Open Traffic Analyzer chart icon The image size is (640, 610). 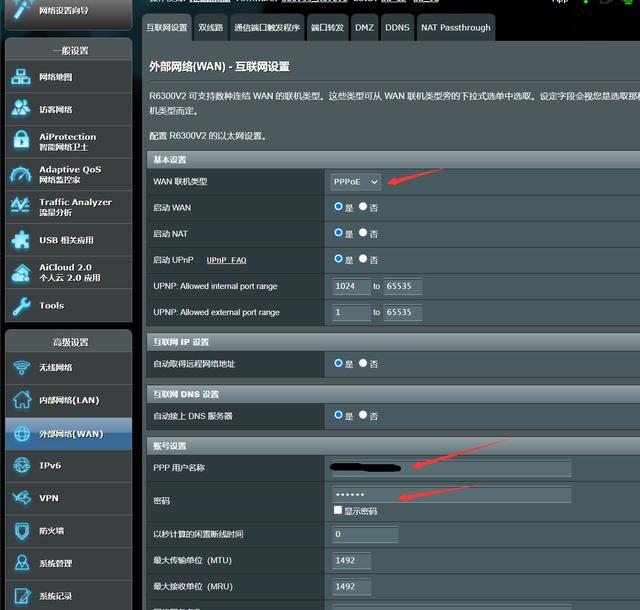click(21, 206)
